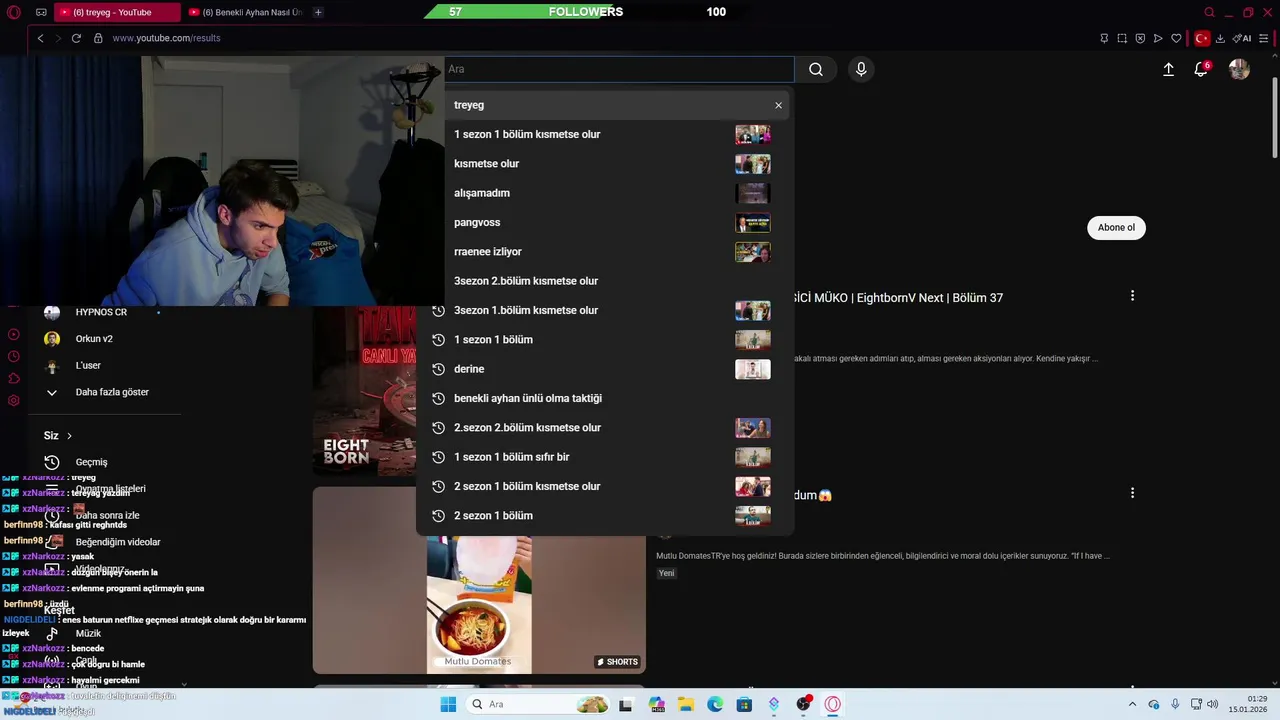The height and width of the screenshot is (720, 1280).
Task: Choose history item '2 sezon 1 bölüm'
Action: (605, 515)
